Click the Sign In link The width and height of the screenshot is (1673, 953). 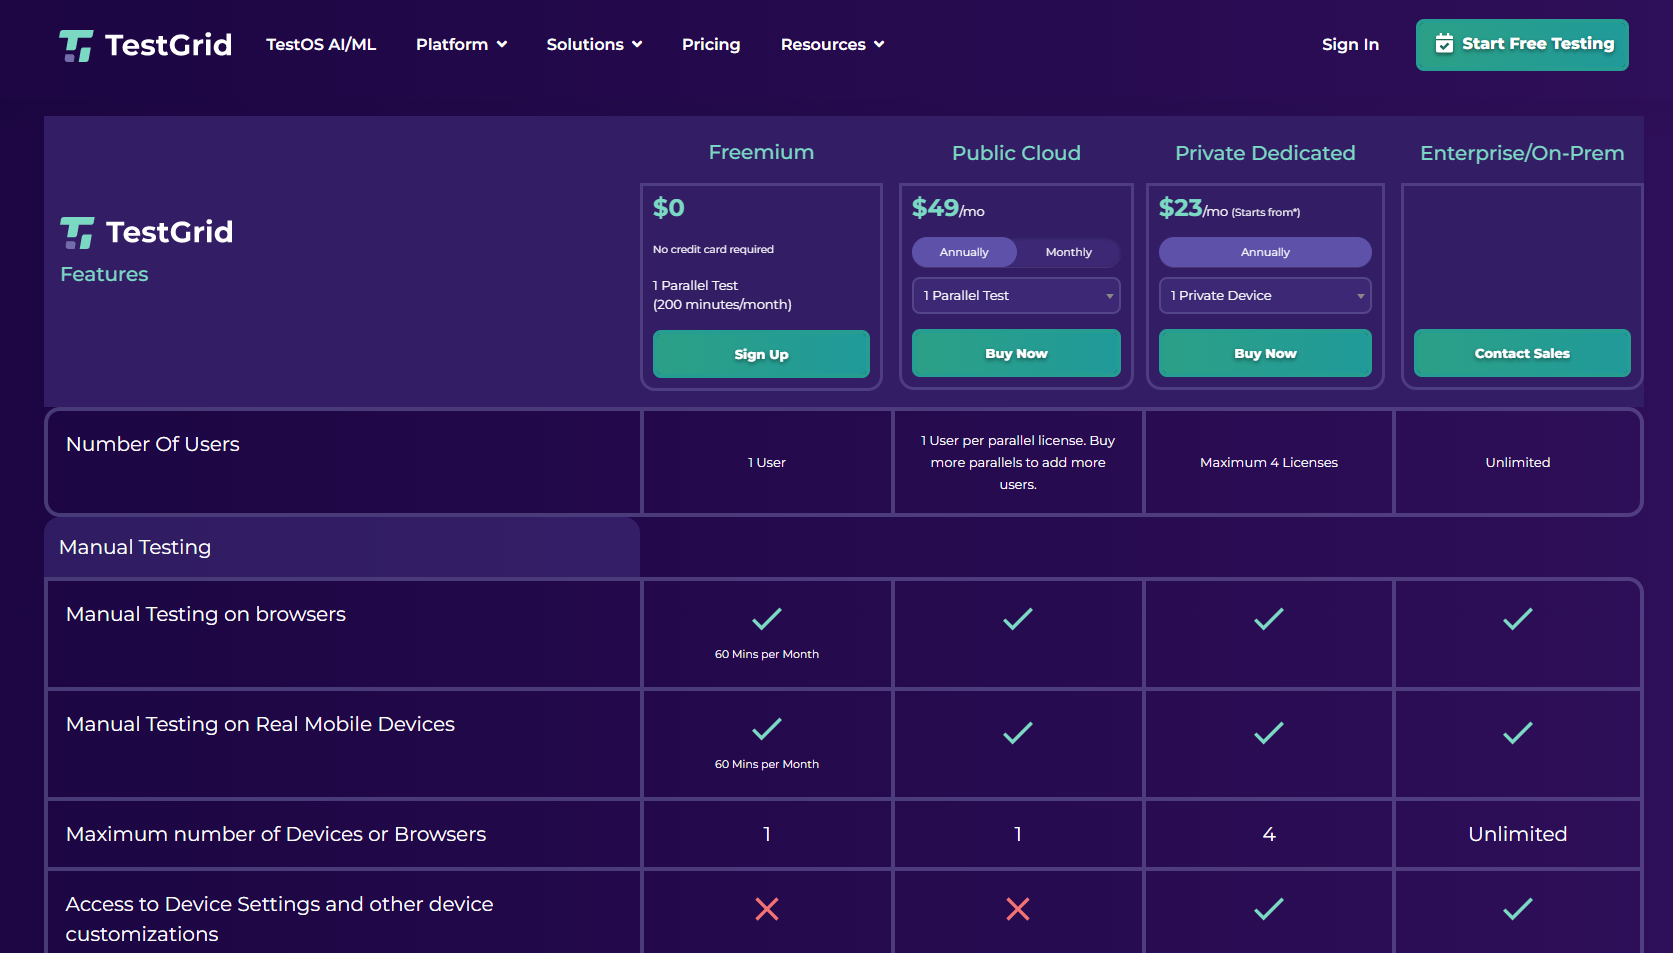(x=1350, y=44)
